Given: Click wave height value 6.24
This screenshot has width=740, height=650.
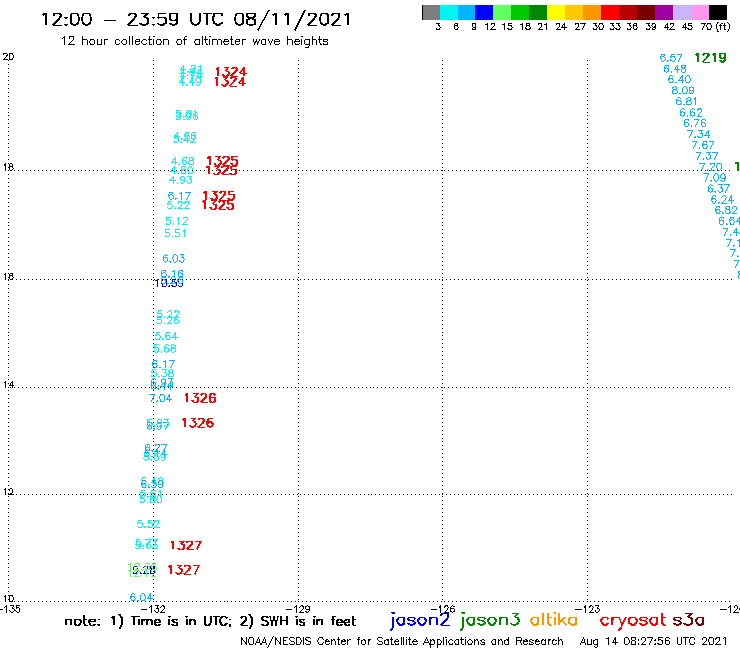Looking at the screenshot, I should (722, 200).
